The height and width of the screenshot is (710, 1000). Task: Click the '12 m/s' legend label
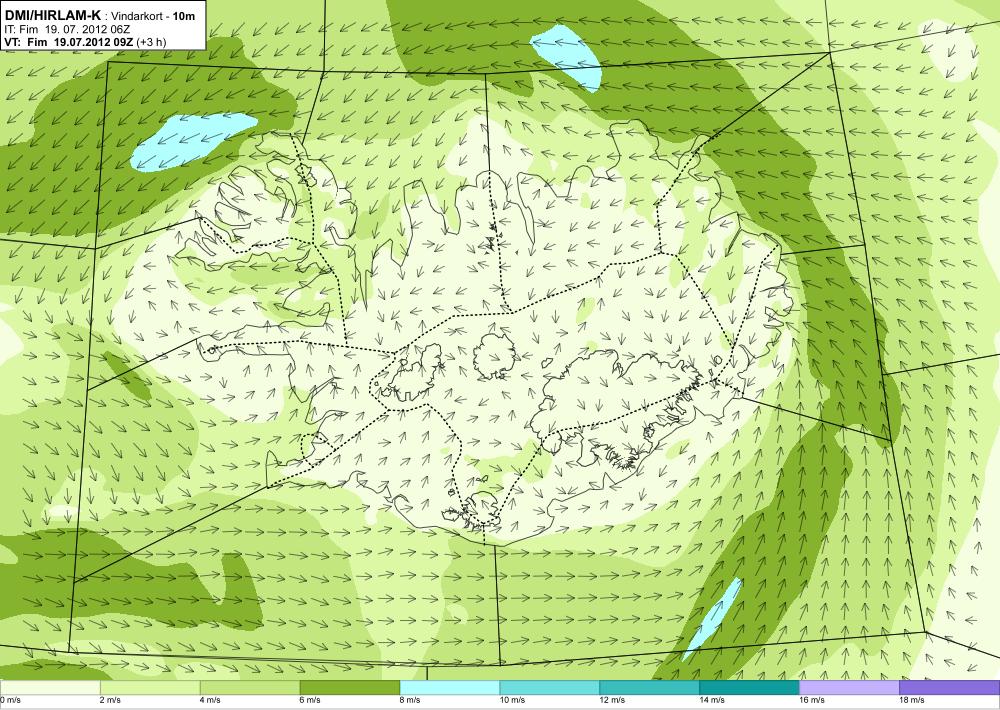pos(613,700)
